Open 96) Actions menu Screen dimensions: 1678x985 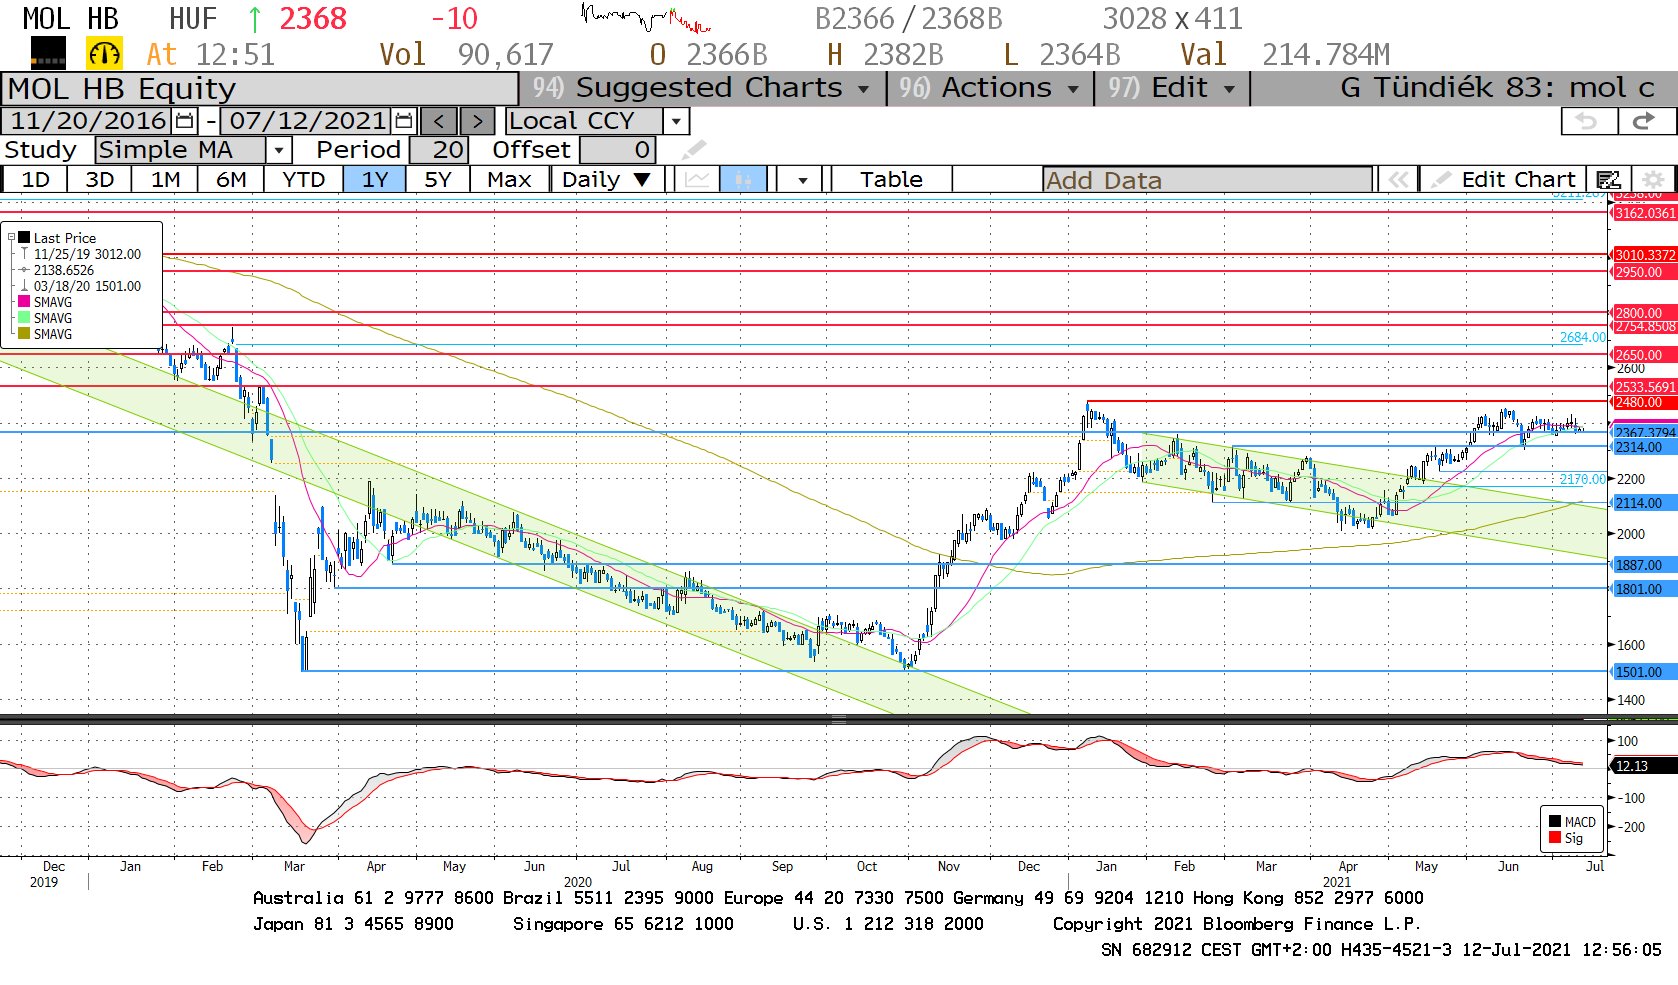[988, 88]
